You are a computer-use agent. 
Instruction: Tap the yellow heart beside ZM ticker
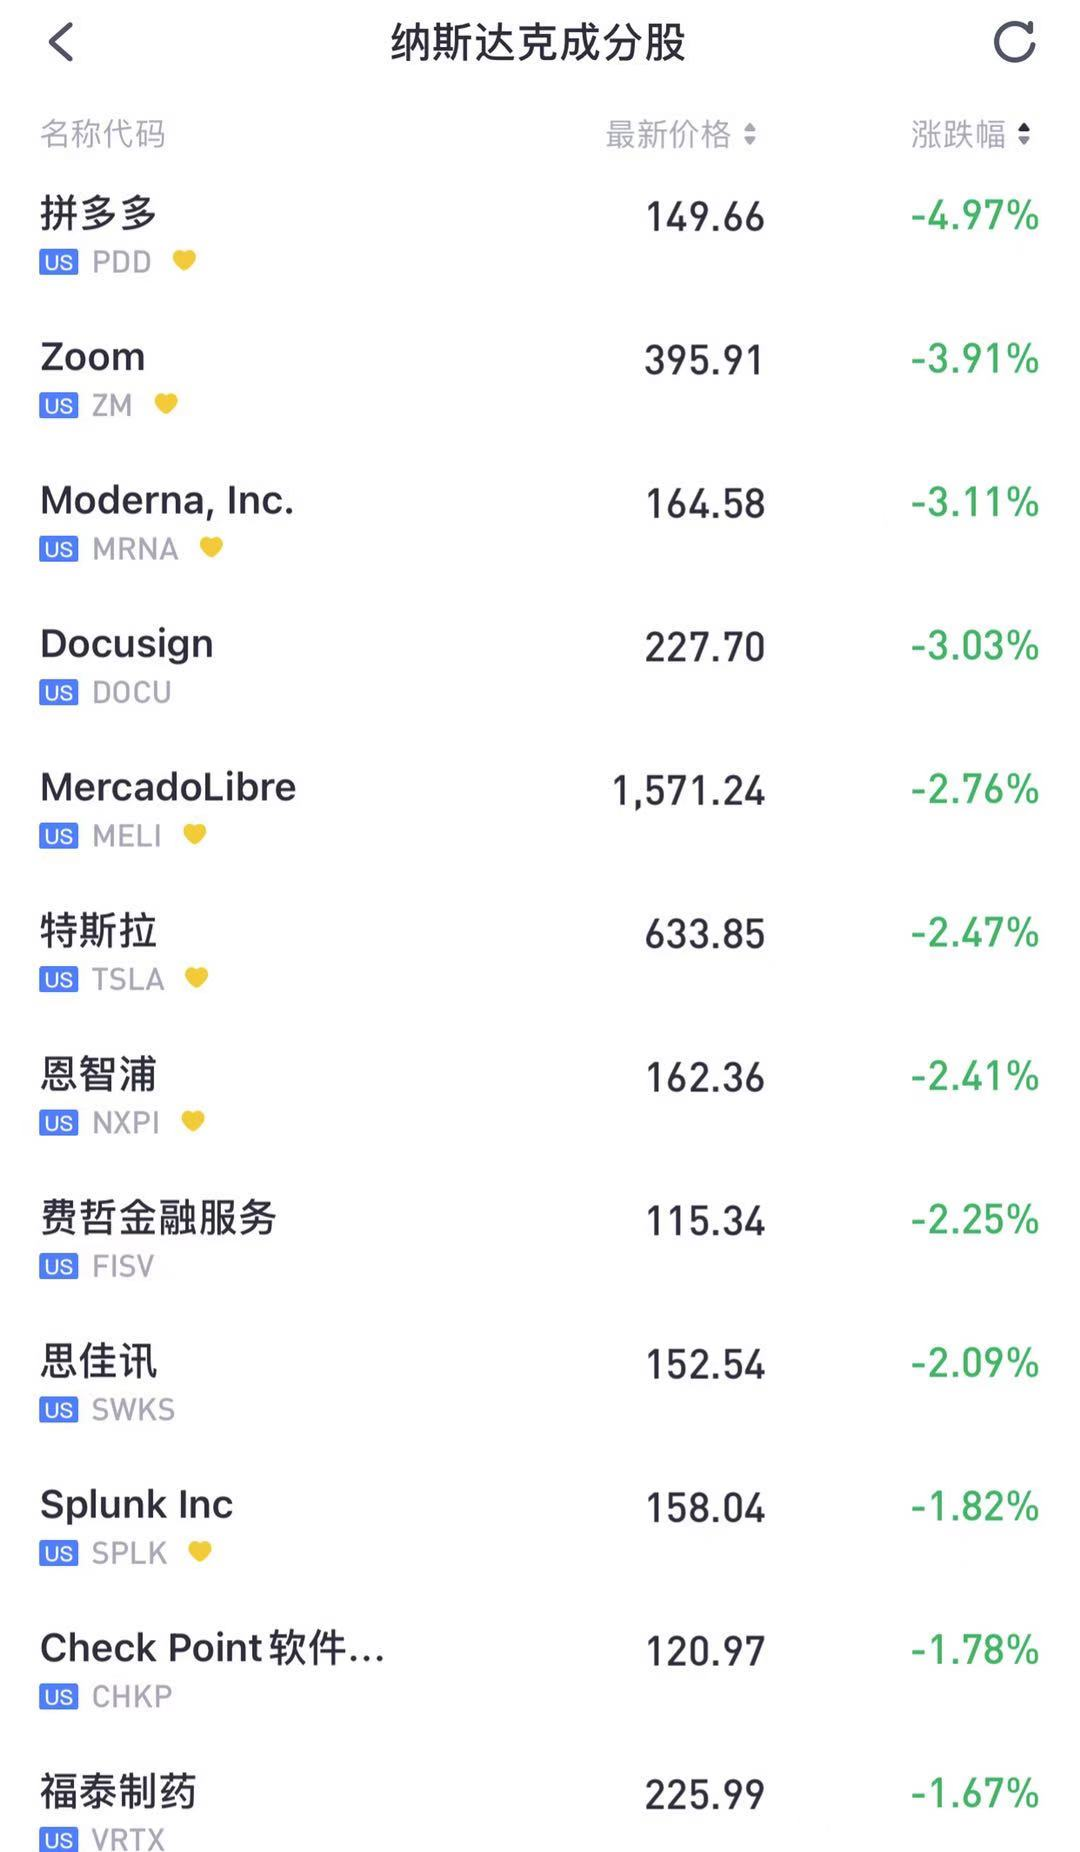[x=166, y=404]
